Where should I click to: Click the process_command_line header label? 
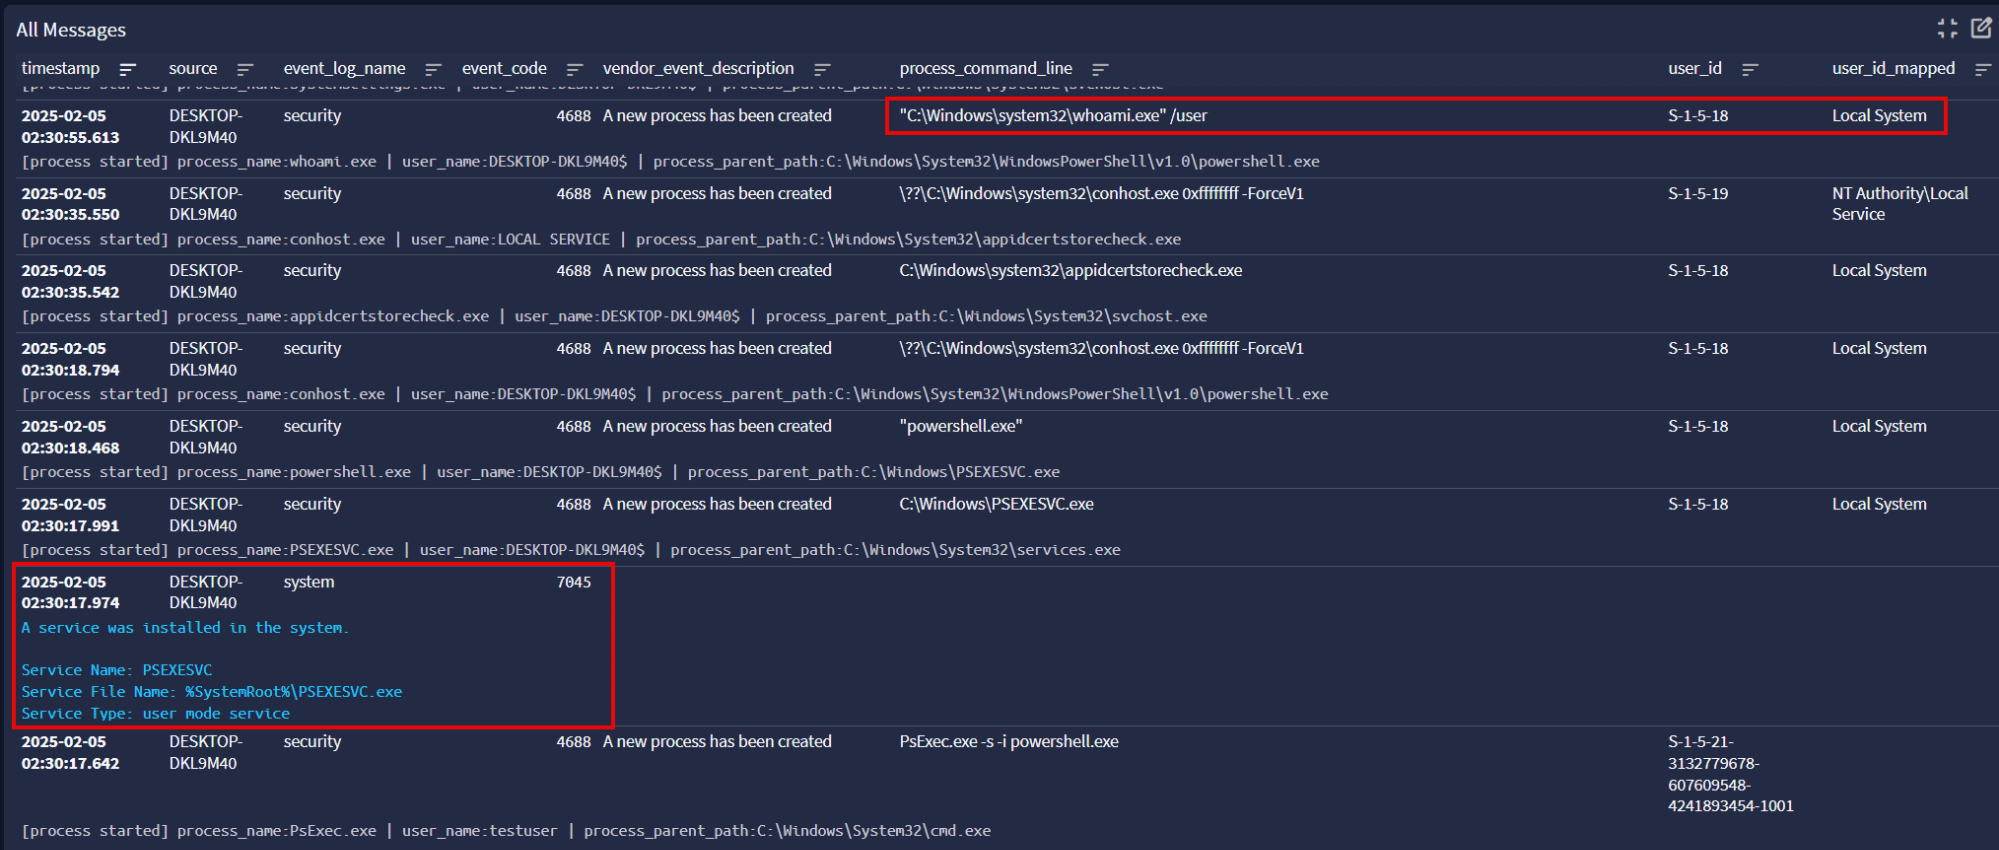(985, 68)
